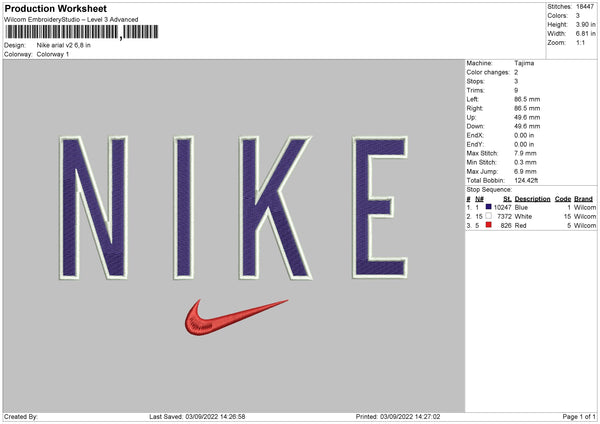Click design name 'Nike arial v2 6,8 in'
600x424 pixels.
click(64, 45)
